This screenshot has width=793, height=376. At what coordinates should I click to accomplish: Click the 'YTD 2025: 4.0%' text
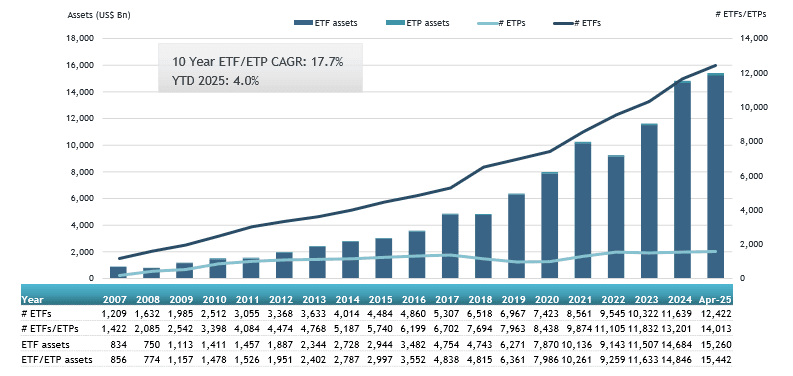pos(216,80)
